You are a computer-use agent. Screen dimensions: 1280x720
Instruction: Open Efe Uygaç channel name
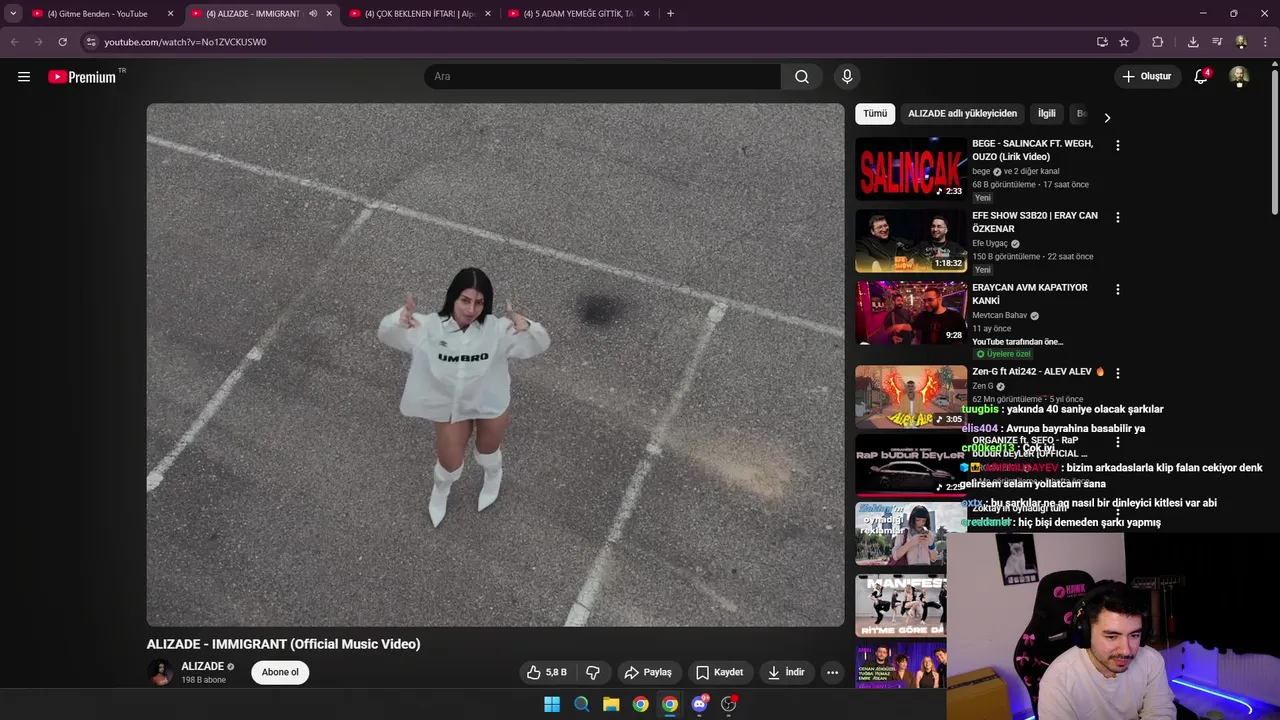point(990,243)
